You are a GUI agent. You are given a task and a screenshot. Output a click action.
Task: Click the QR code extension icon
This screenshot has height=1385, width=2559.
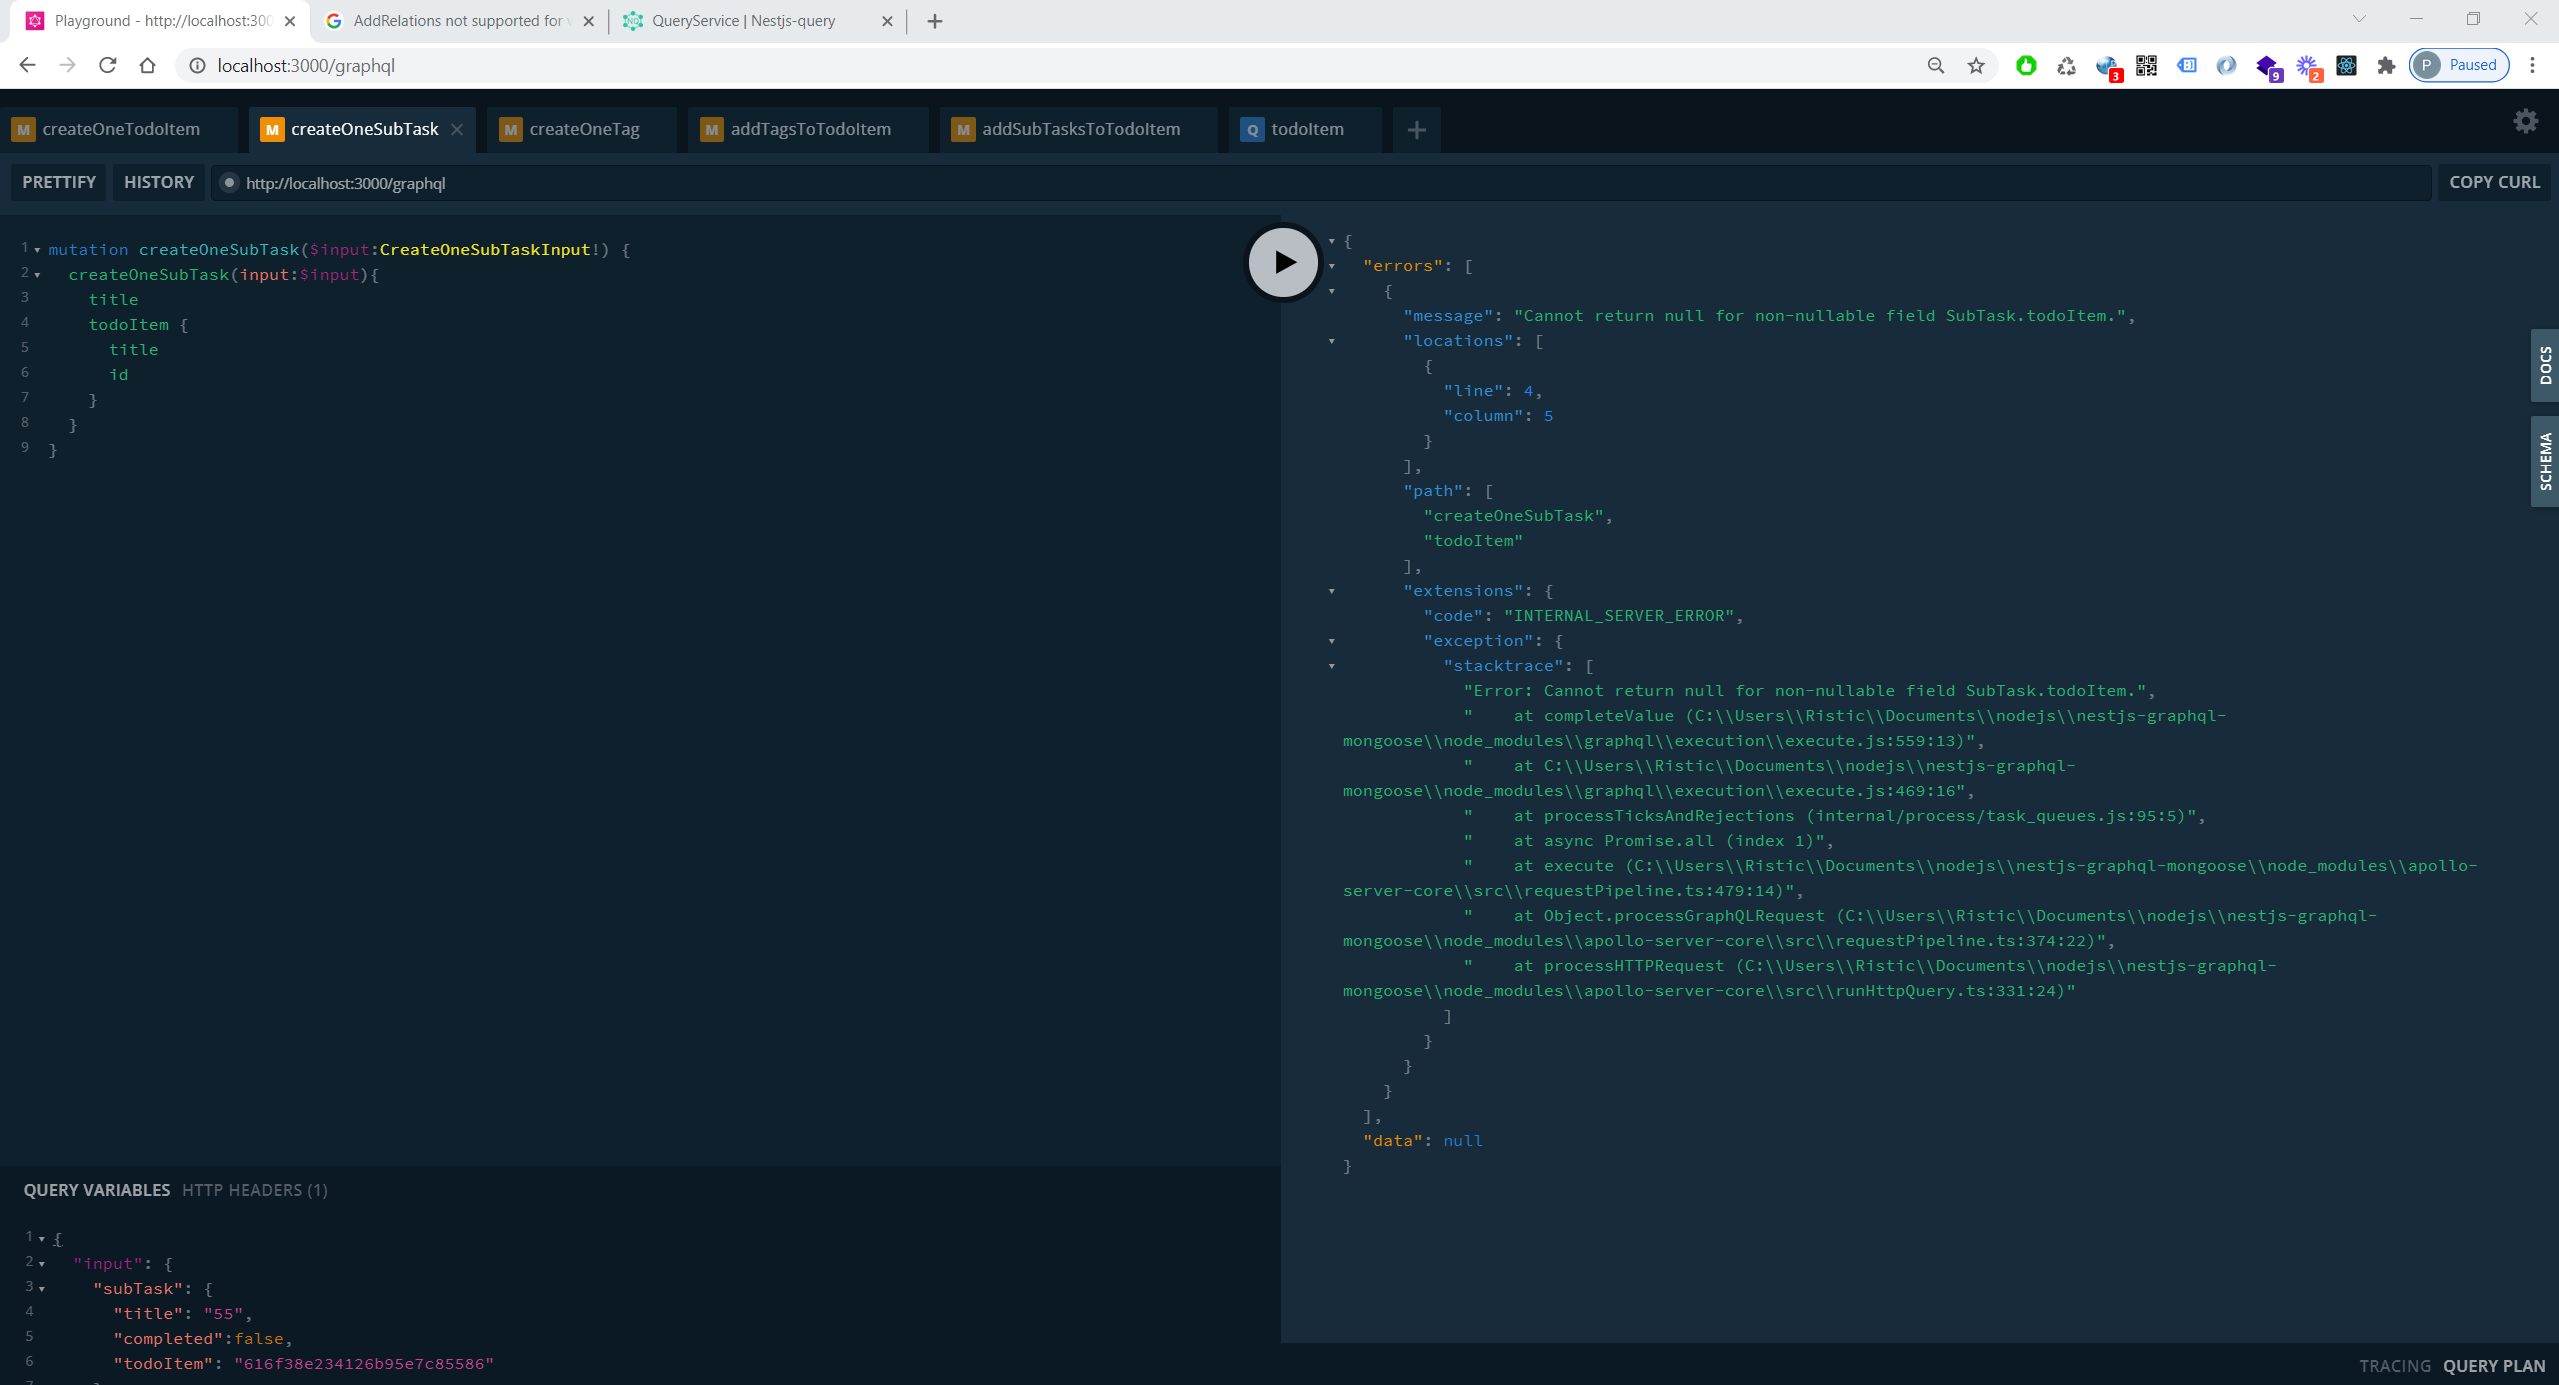click(2147, 65)
